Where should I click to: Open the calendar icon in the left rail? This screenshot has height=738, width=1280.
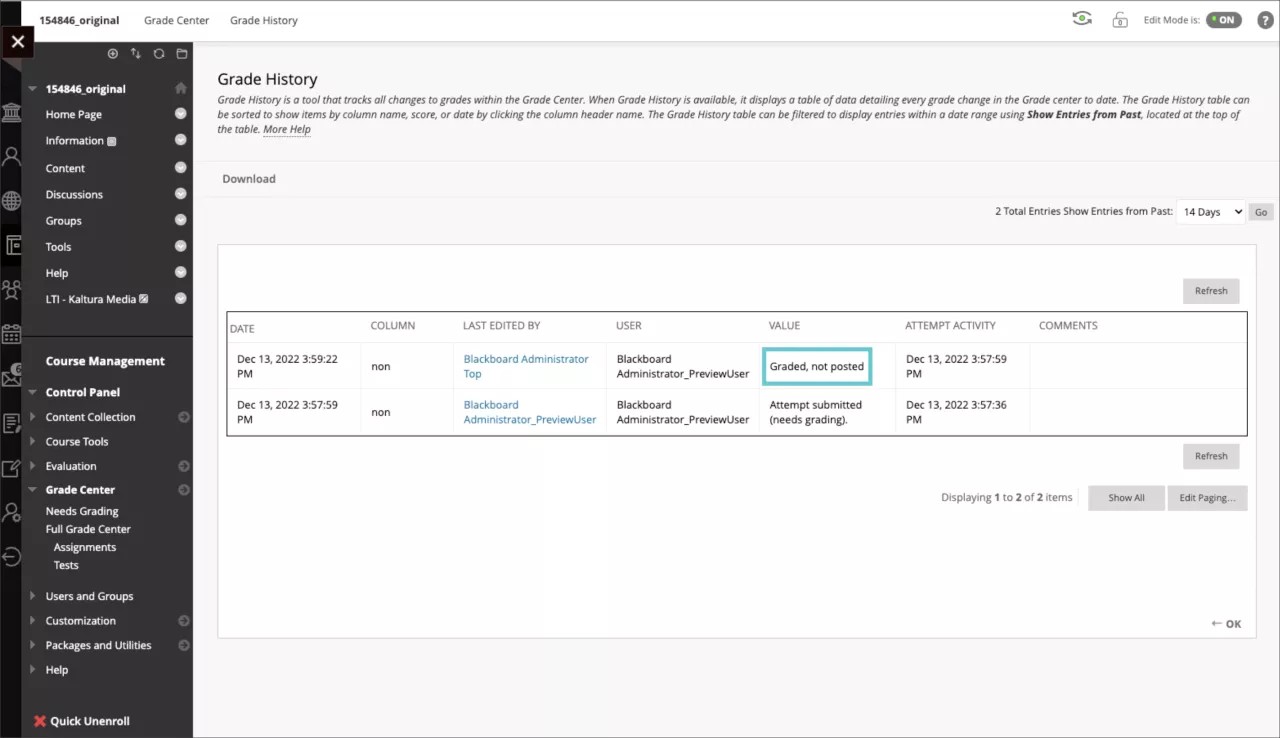11,334
